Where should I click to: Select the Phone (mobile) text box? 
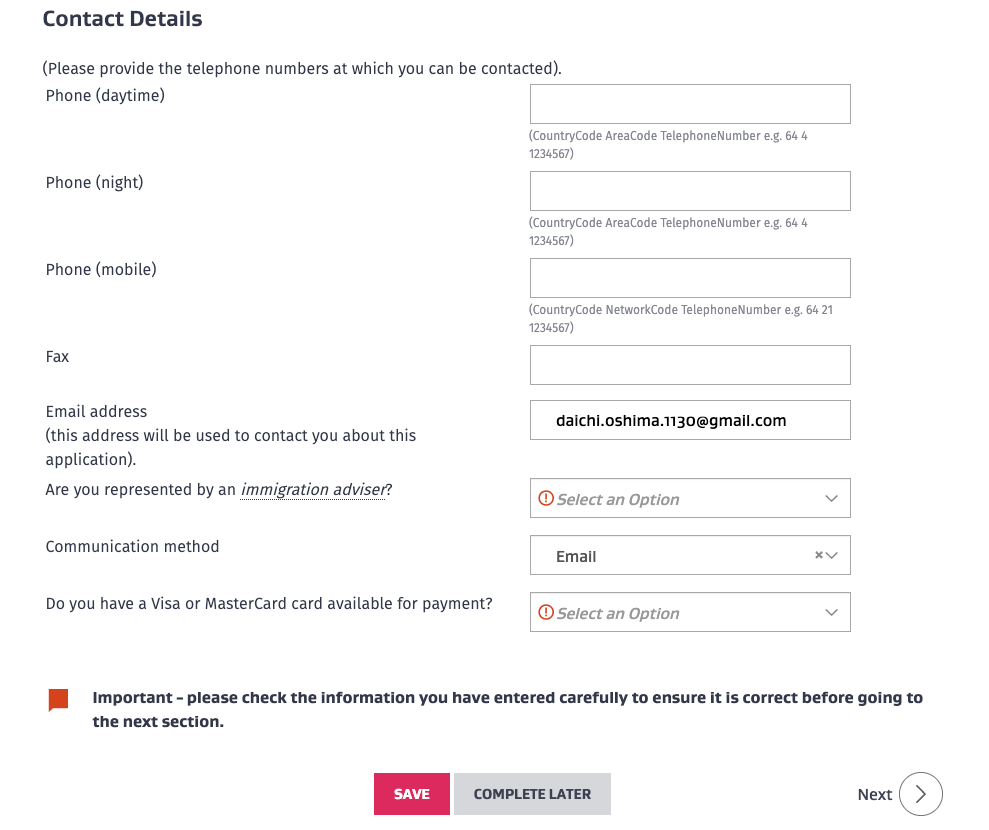pyautogui.click(x=690, y=278)
